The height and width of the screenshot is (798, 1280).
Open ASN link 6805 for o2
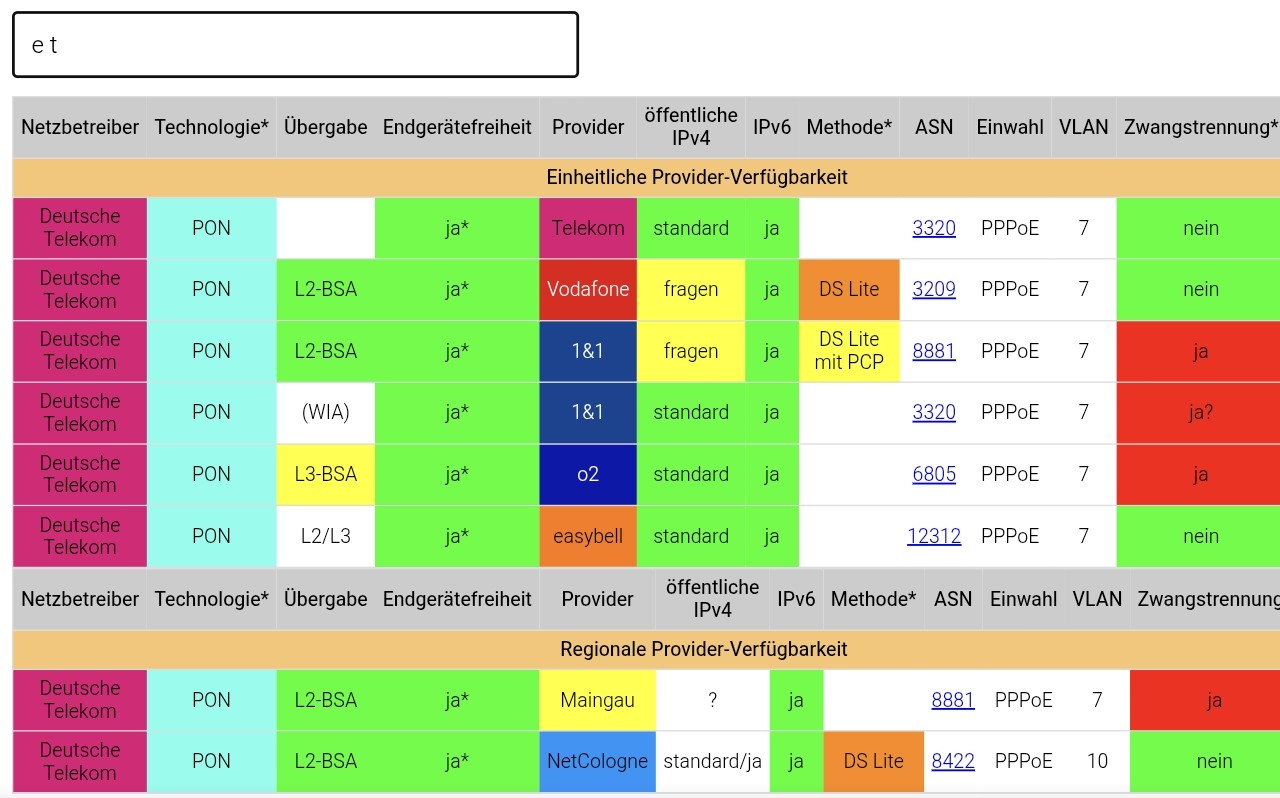coord(934,474)
